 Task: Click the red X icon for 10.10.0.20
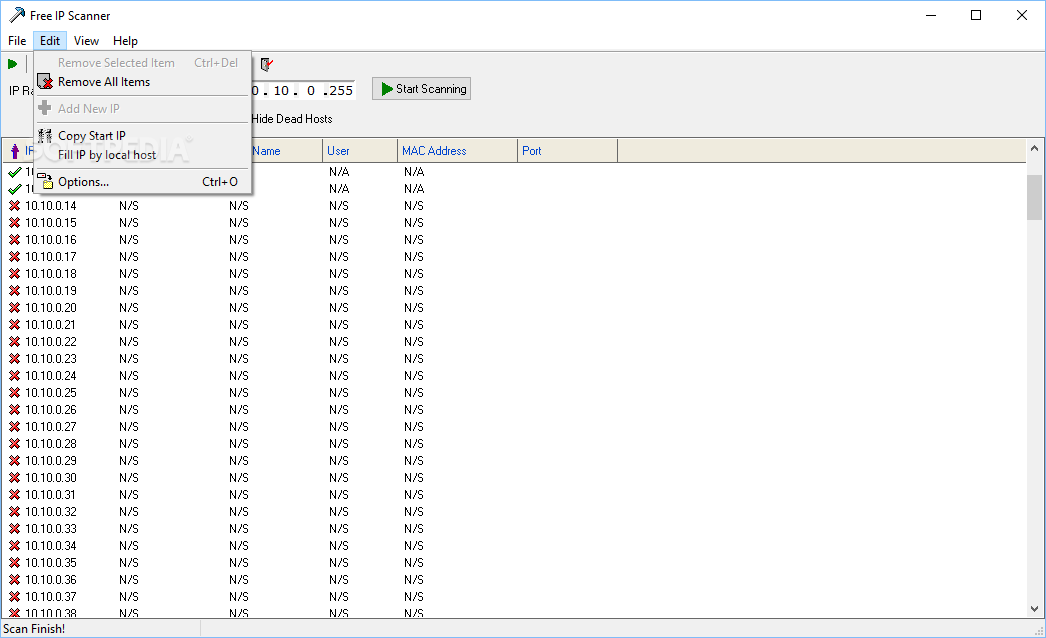(x=14, y=308)
